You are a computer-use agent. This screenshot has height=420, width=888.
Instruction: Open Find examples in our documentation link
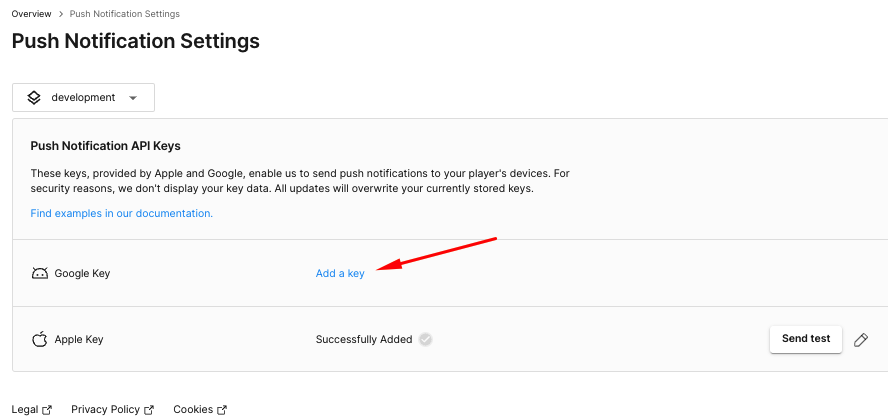(121, 213)
